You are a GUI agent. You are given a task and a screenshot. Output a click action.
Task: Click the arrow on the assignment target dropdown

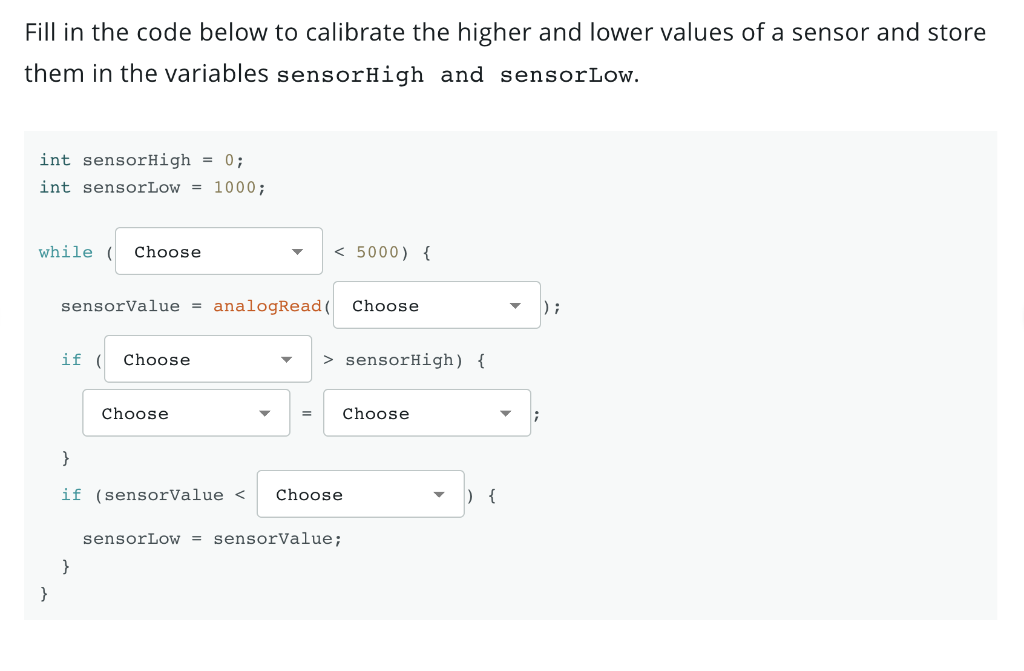pos(264,412)
